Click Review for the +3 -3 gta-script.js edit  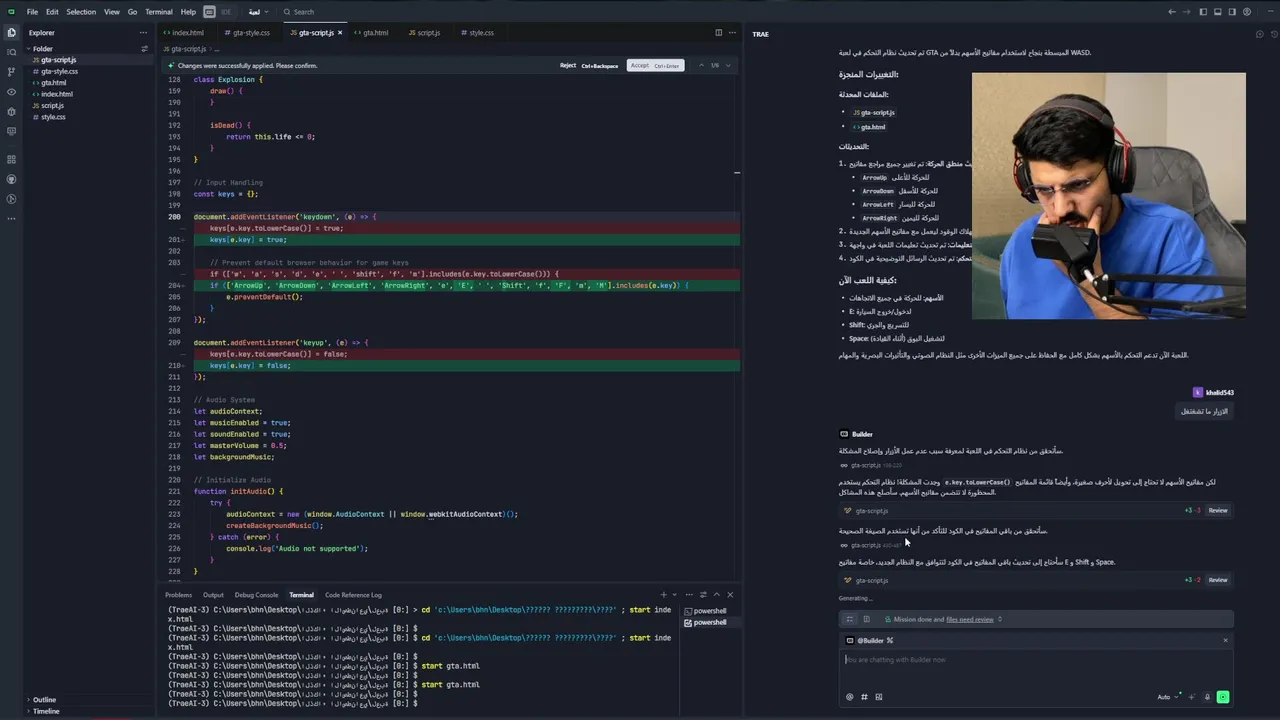coord(1217,510)
